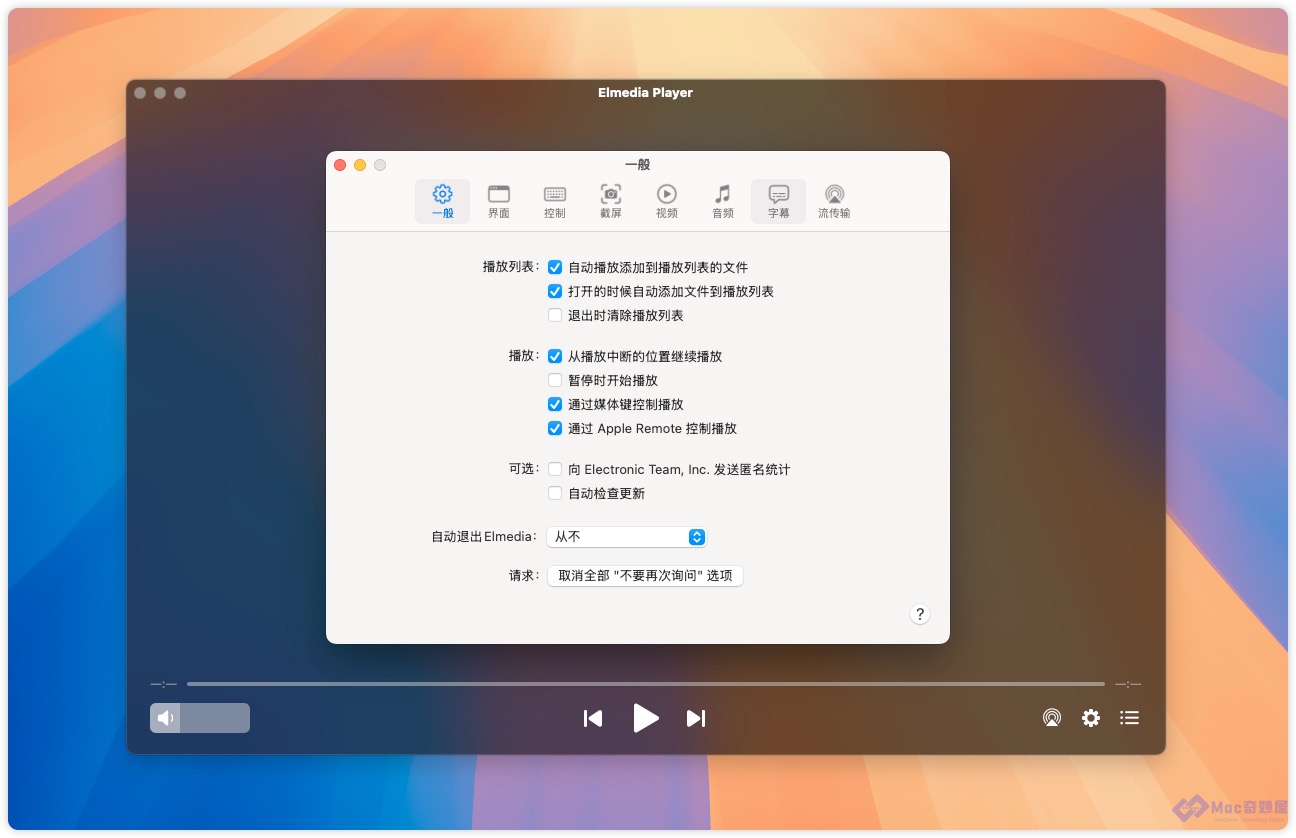This screenshot has height=838, width=1296.
Task: Play media with the main play button
Action: pyautogui.click(x=646, y=718)
